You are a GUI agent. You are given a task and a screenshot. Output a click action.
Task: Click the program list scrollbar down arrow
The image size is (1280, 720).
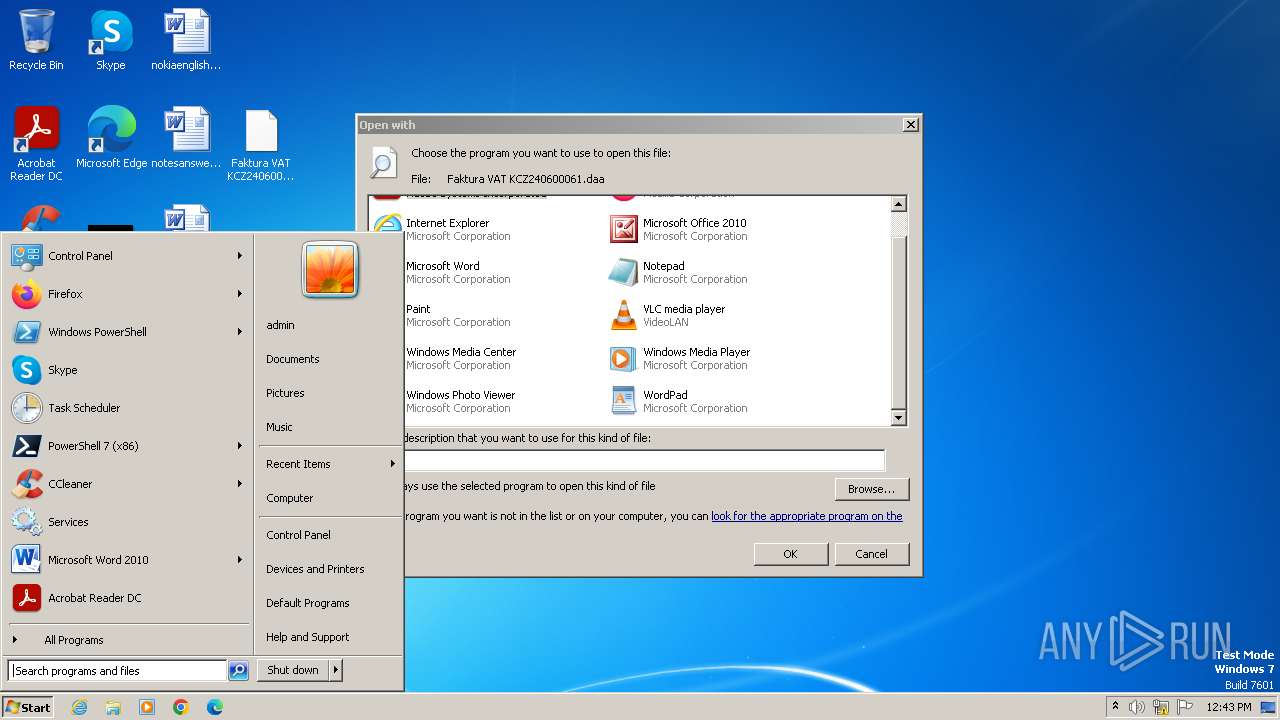pyautogui.click(x=898, y=418)
